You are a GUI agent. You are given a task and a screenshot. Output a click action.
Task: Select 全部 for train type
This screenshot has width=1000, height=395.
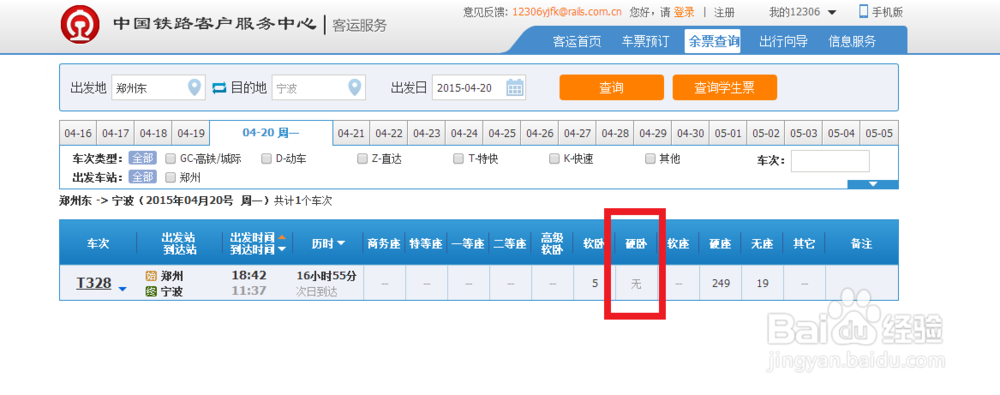pyautogui.click(x=142, y=158)
